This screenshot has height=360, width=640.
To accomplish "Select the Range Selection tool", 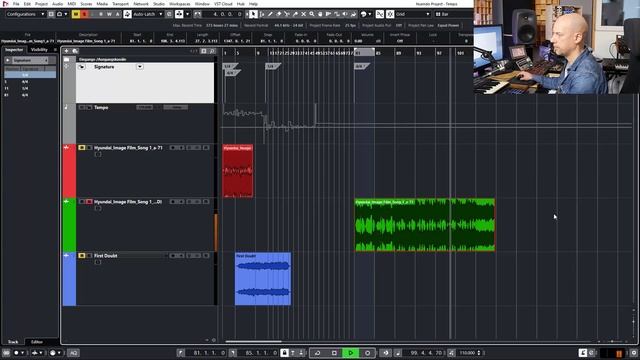I will pos(262,14).
